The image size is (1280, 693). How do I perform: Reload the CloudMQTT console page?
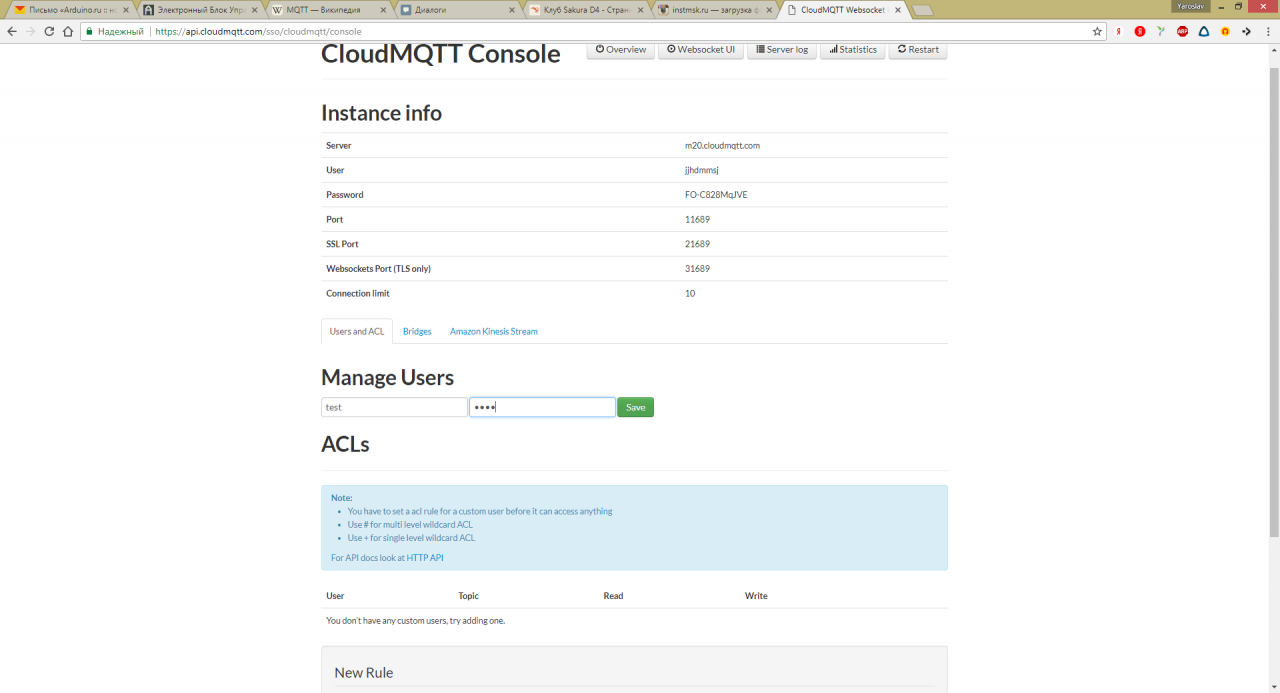pyautogui.click(x=49, y=31)
